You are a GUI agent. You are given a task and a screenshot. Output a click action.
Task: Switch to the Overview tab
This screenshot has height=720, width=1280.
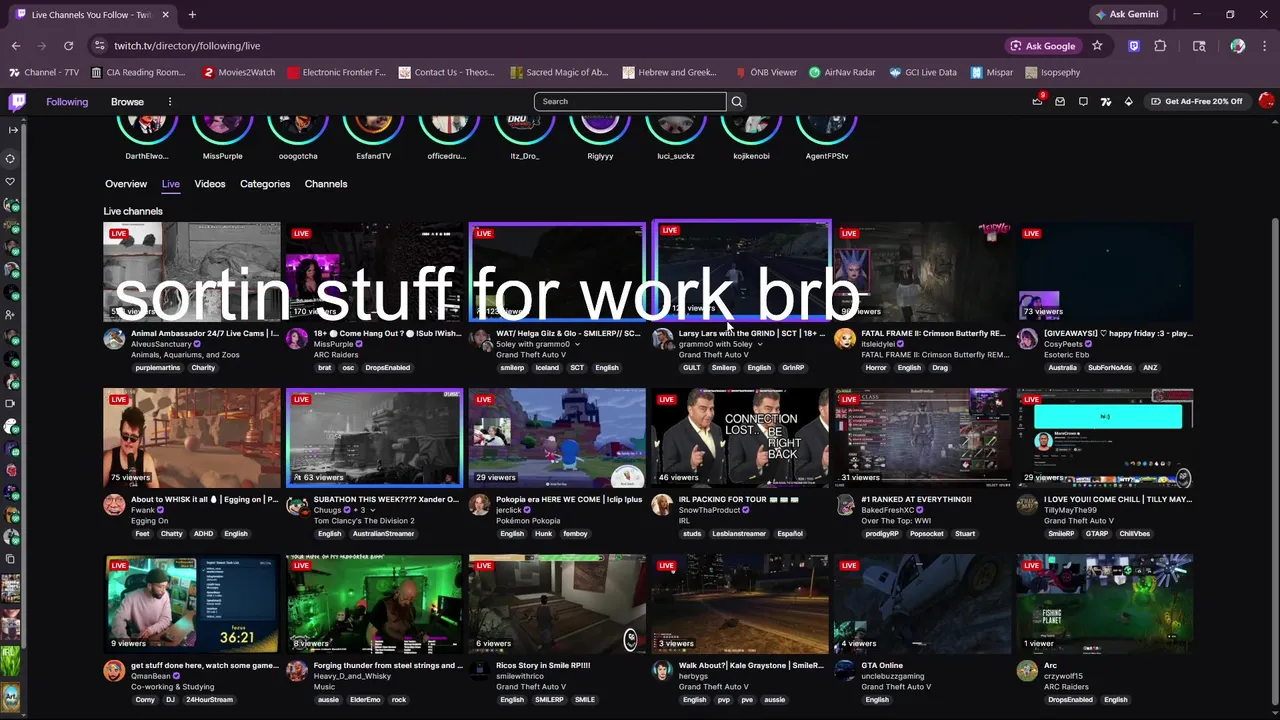[126, 184]
